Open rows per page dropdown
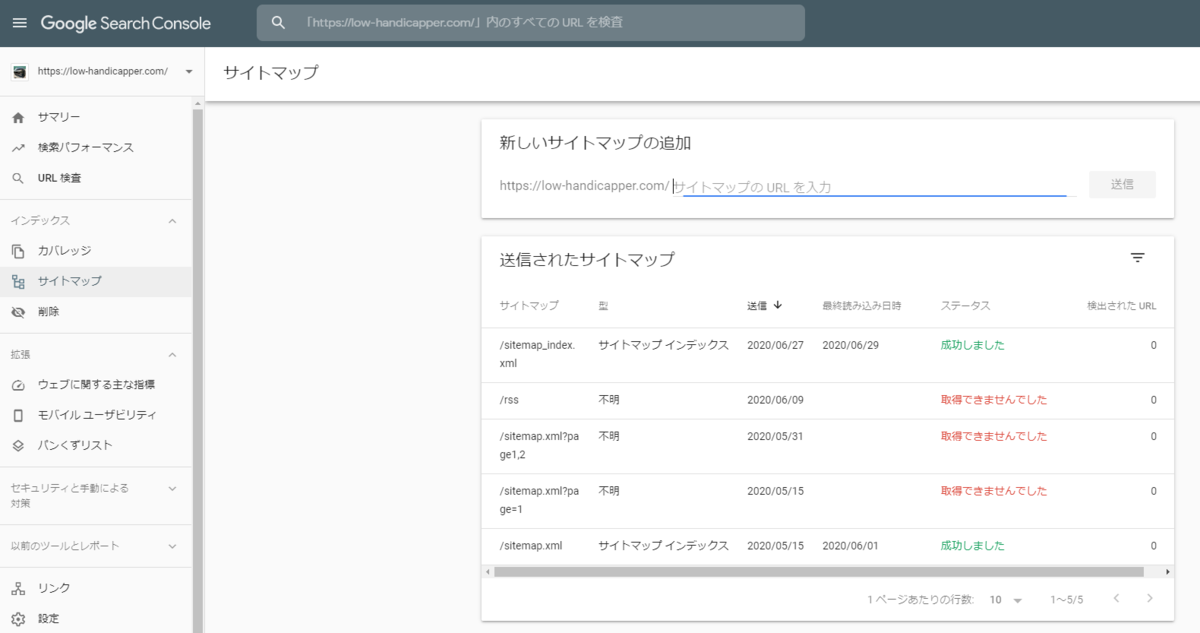Viewport: 1200px width, 633px height. [1006, 599]
